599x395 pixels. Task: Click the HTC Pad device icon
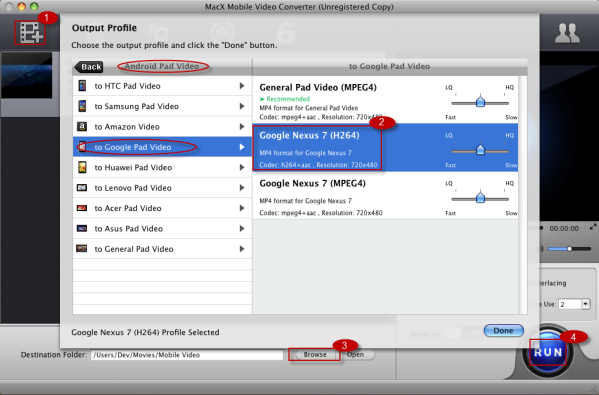[x=82, y=86]
